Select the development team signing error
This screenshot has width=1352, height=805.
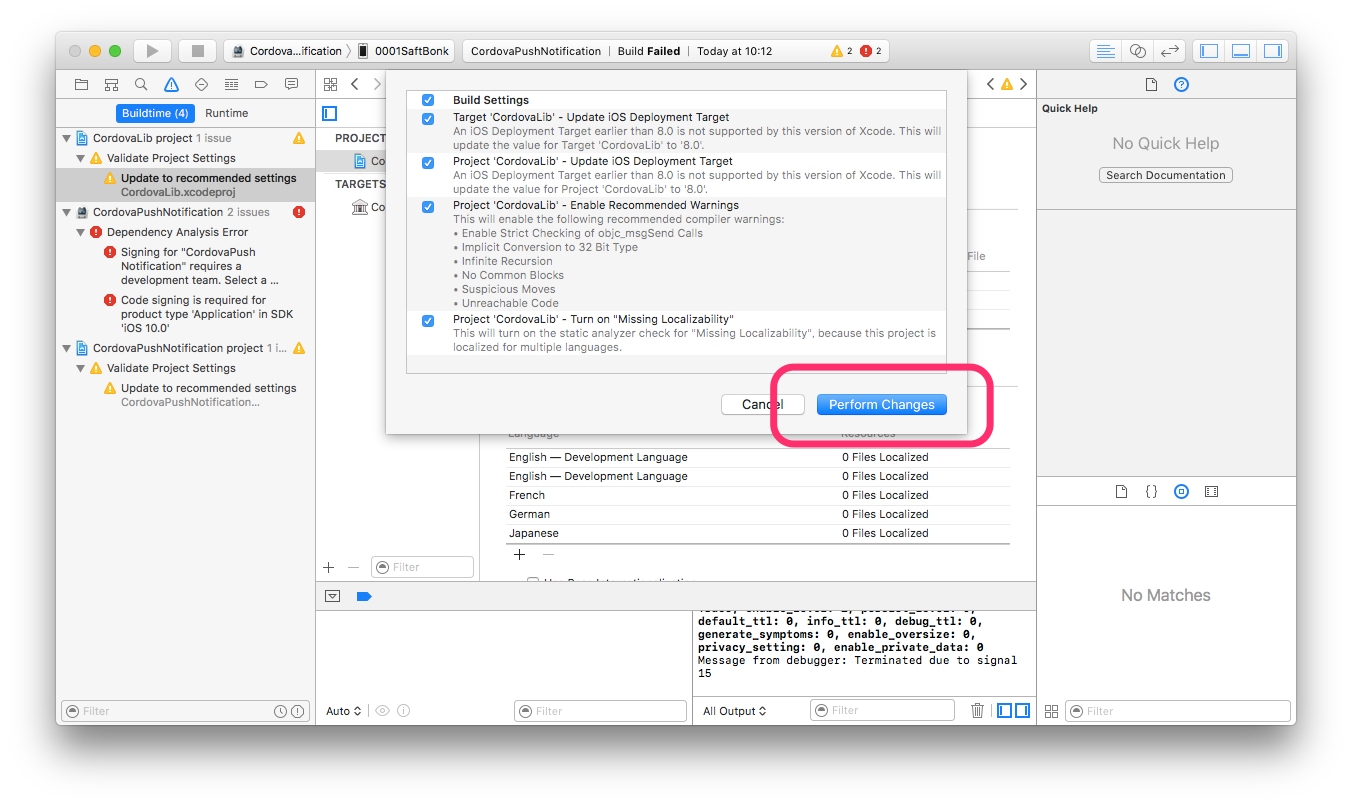coord(186,266)
